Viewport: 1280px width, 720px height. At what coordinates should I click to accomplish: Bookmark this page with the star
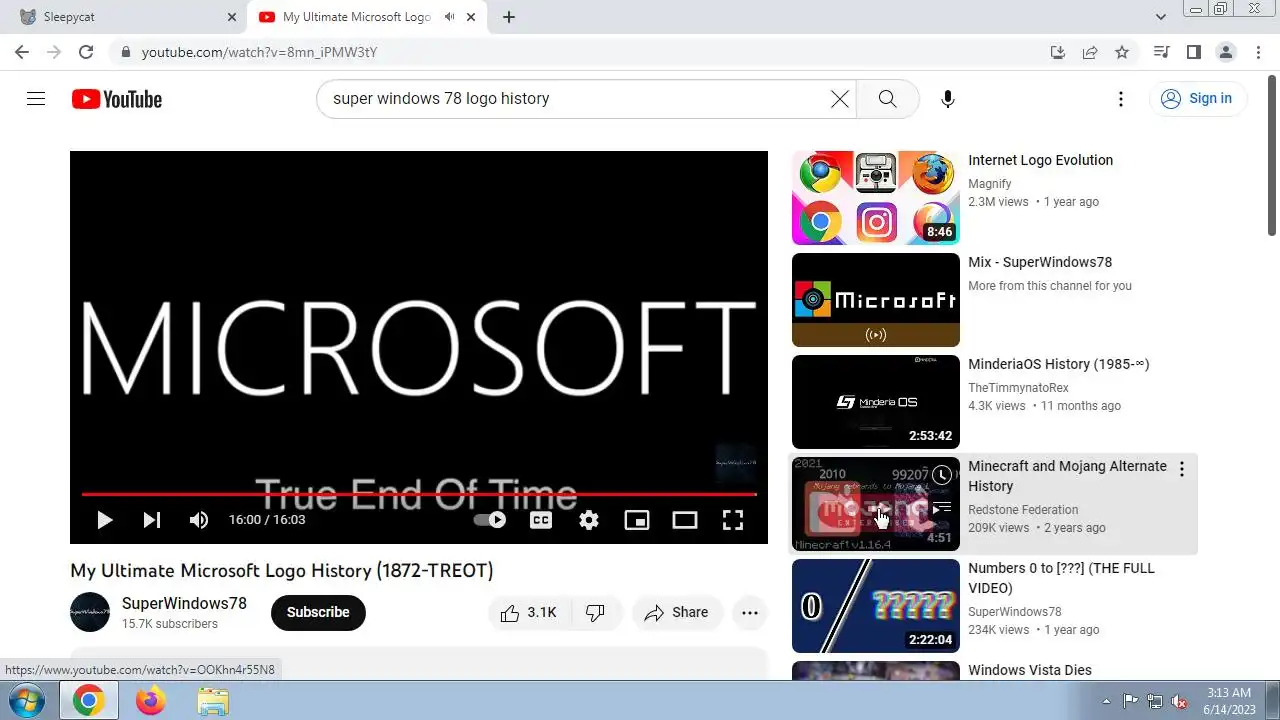[x=1122, y=52]
